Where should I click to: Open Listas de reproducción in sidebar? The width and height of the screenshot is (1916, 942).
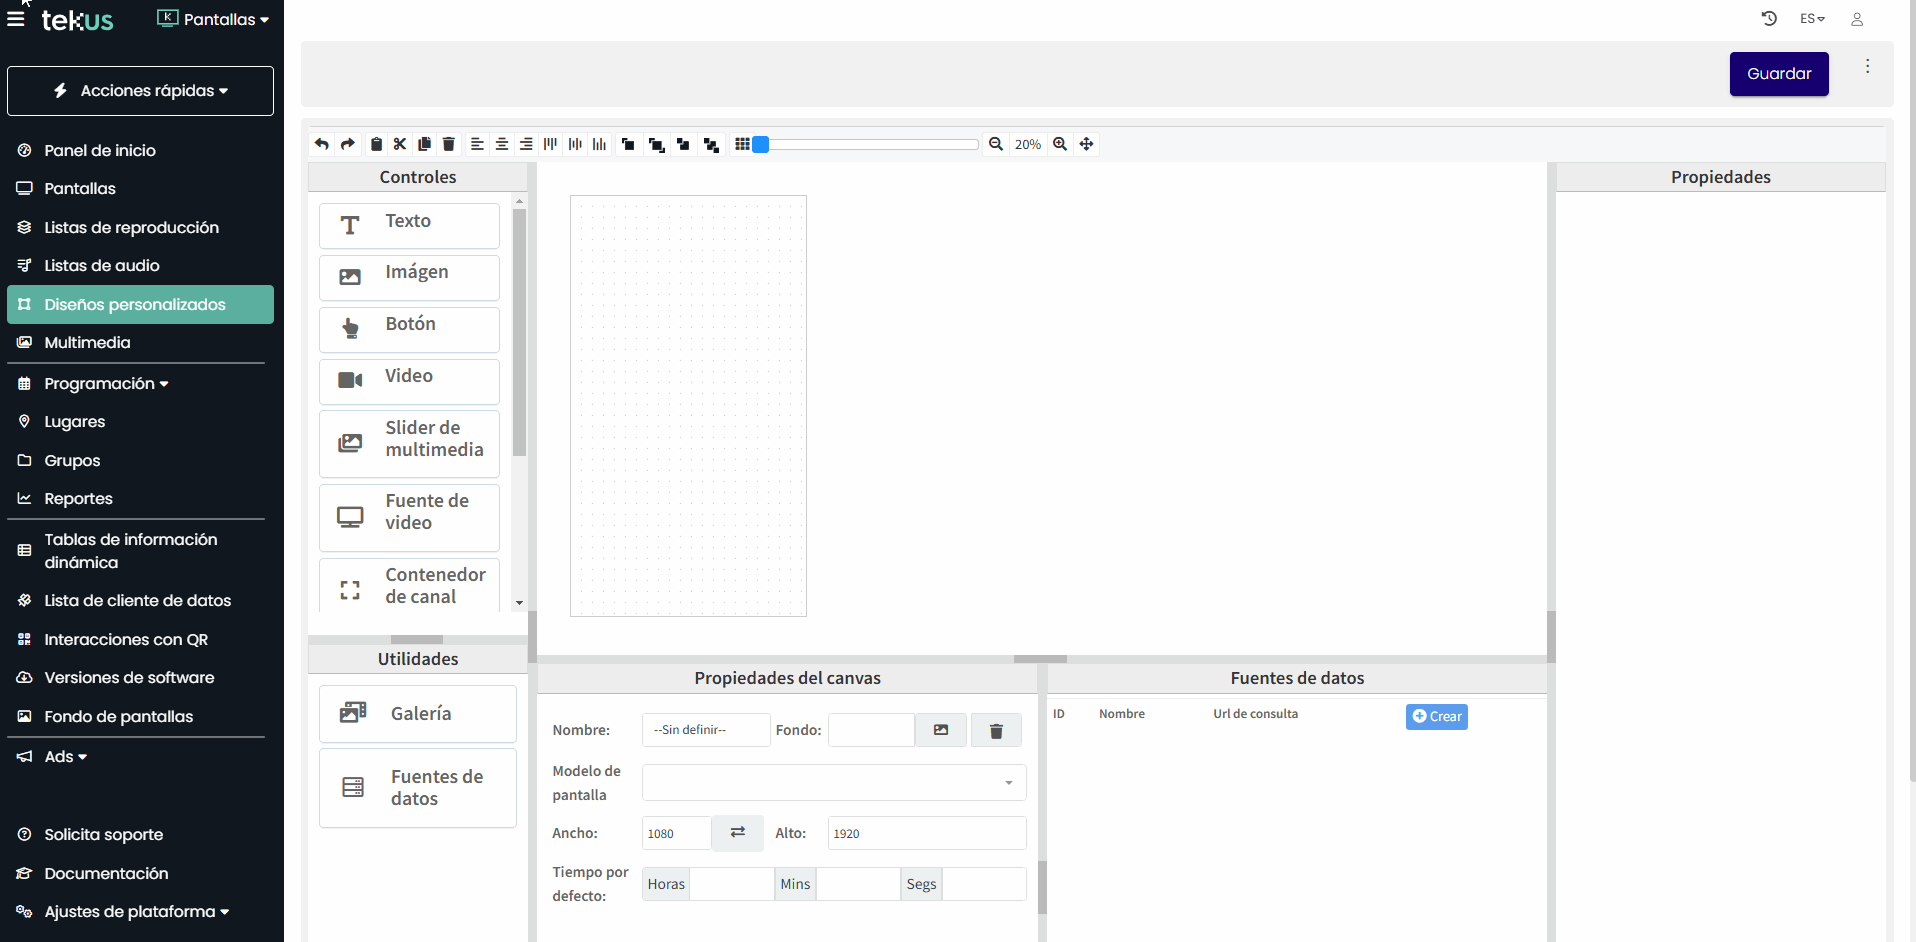131,228
